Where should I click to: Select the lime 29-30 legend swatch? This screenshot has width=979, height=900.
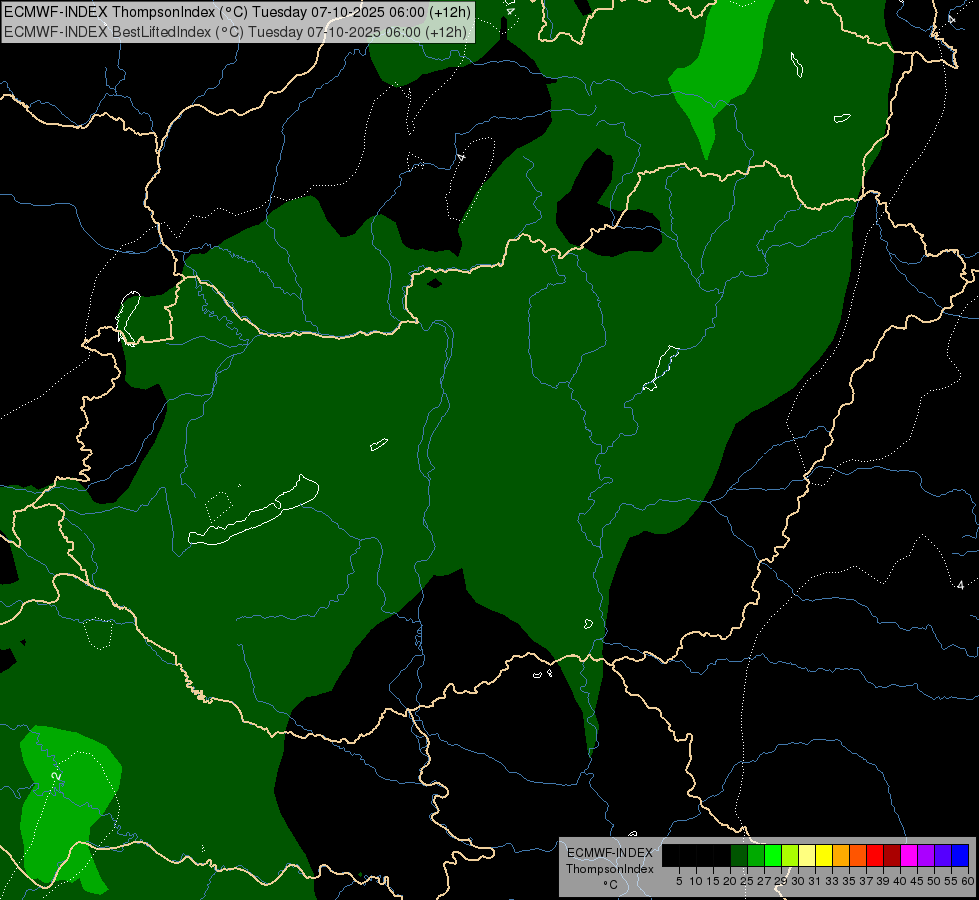point(790,856)
